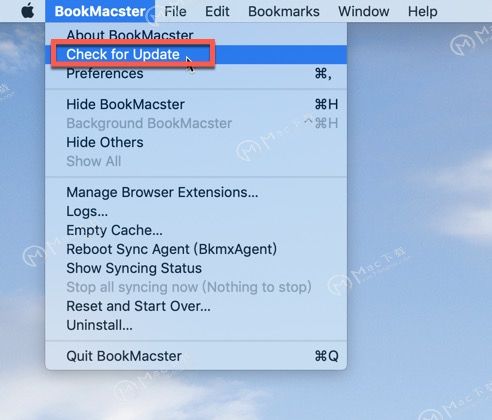This screenshot has height=420, width=492.
Task: Choose Quit BookMacster
Action: [x=196, y=356]
